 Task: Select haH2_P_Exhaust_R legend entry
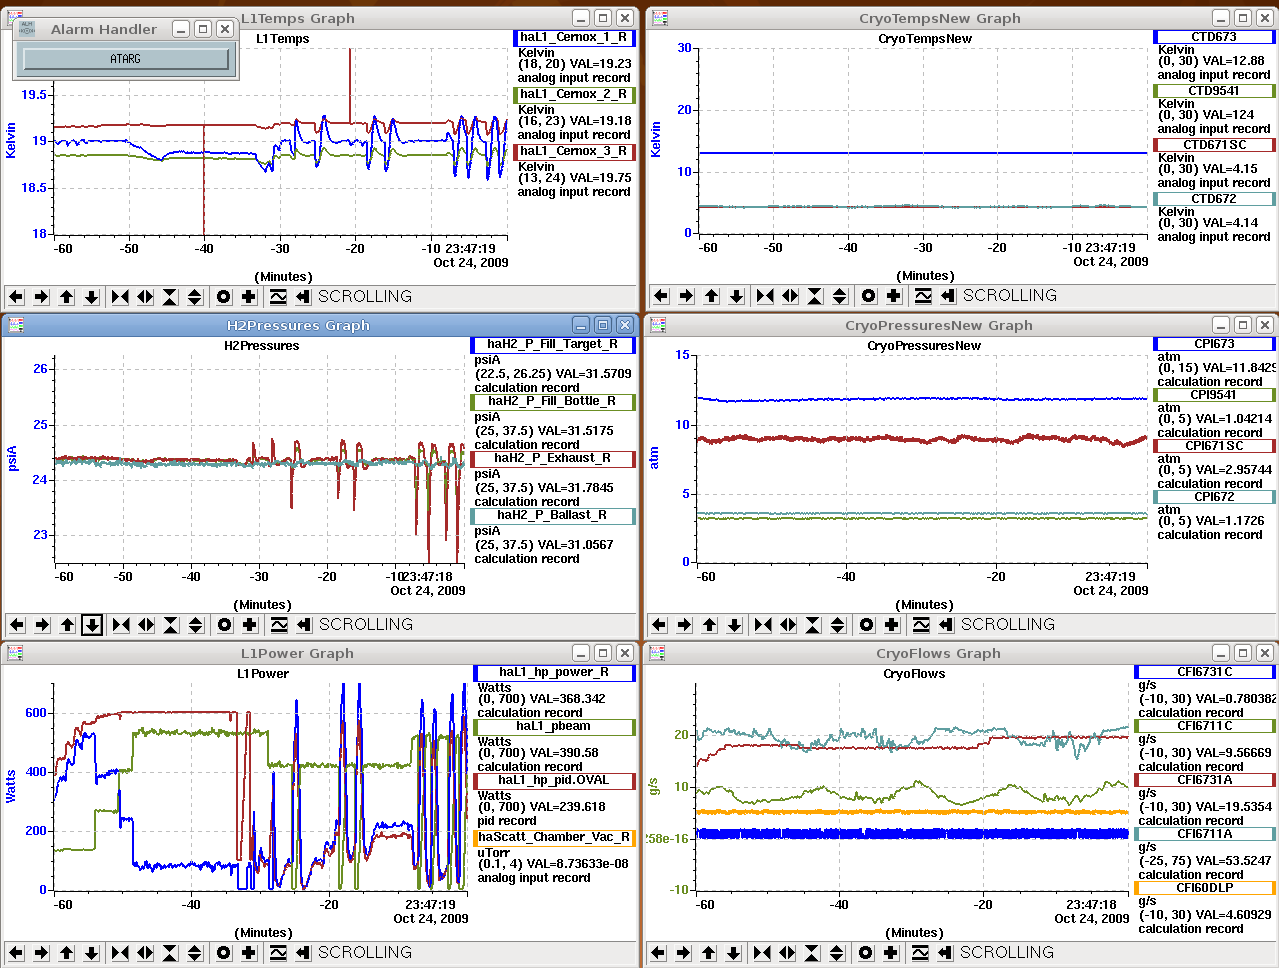[553, 459]
